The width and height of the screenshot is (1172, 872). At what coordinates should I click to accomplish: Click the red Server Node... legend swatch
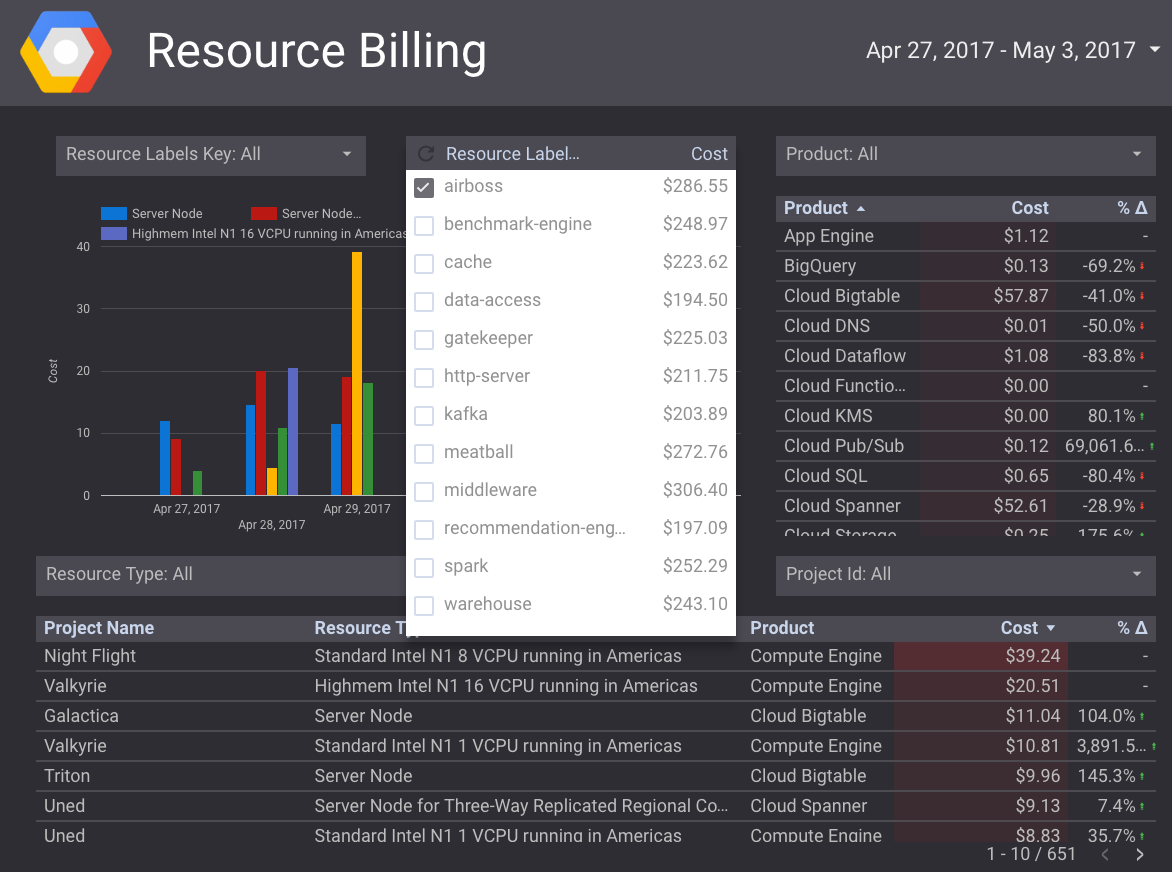coord(264,214)
